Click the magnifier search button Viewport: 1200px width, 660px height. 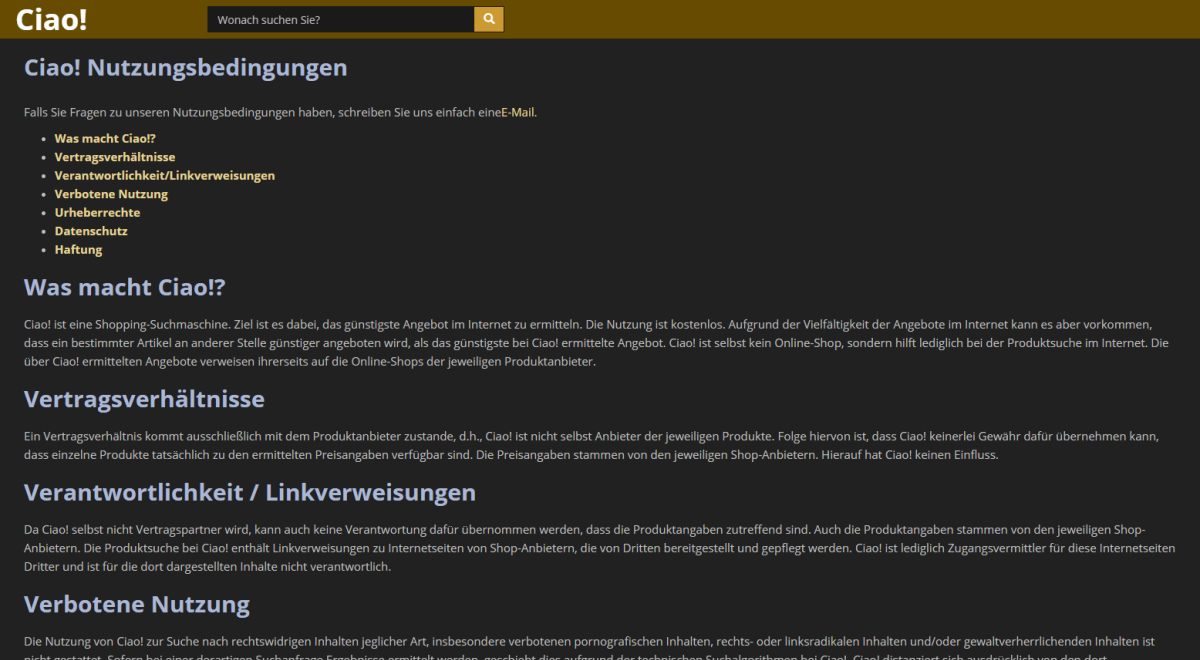(x=489, y=19)
